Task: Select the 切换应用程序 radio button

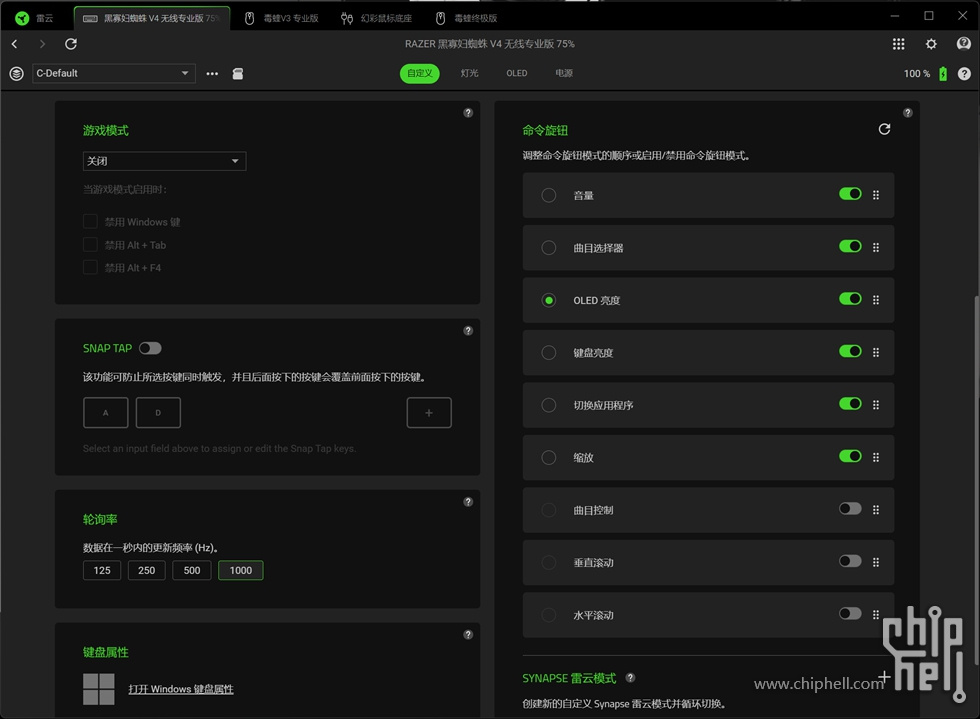Action: point(549,405)
